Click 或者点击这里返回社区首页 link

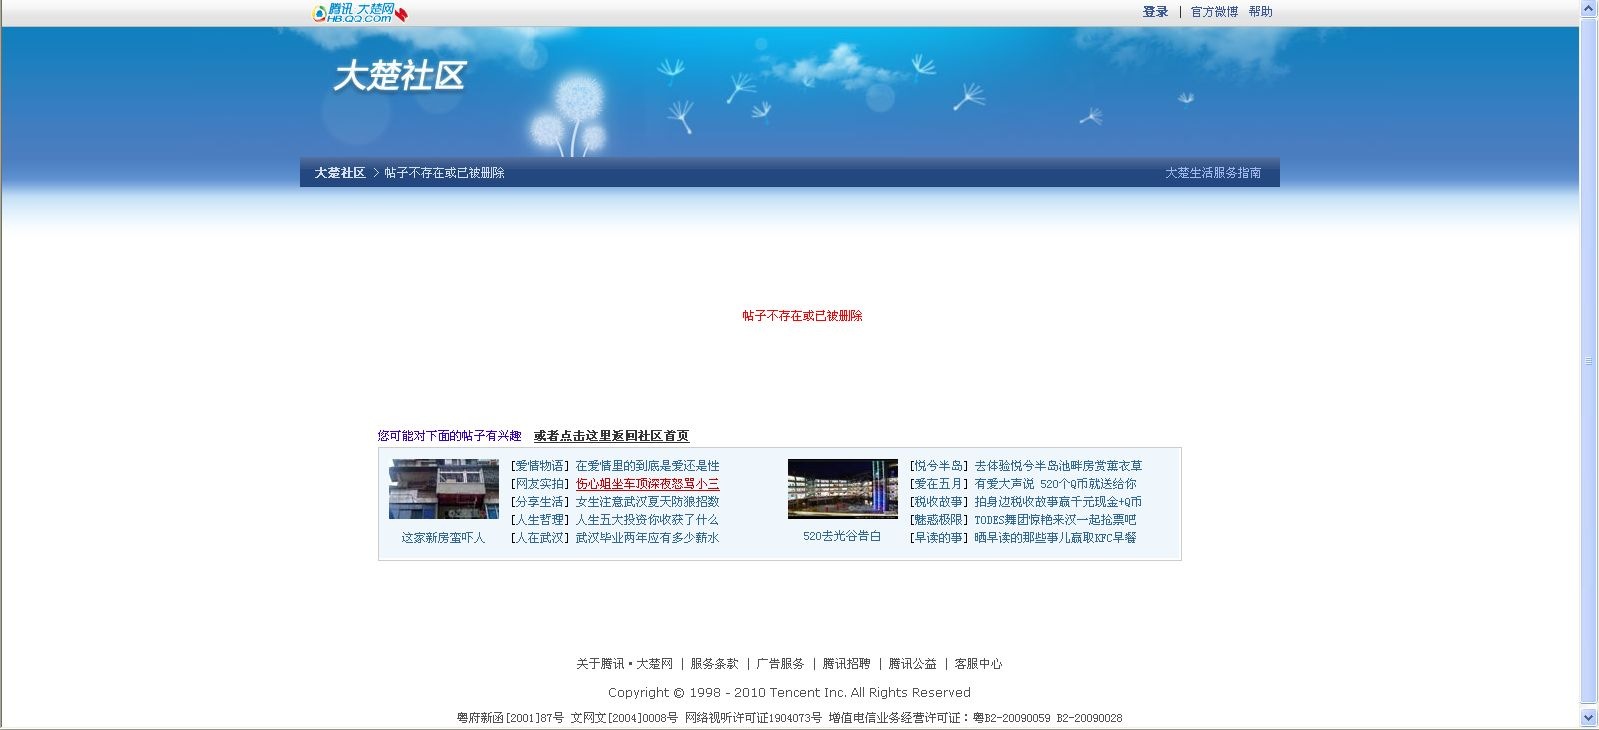click(x=611, y=436)
